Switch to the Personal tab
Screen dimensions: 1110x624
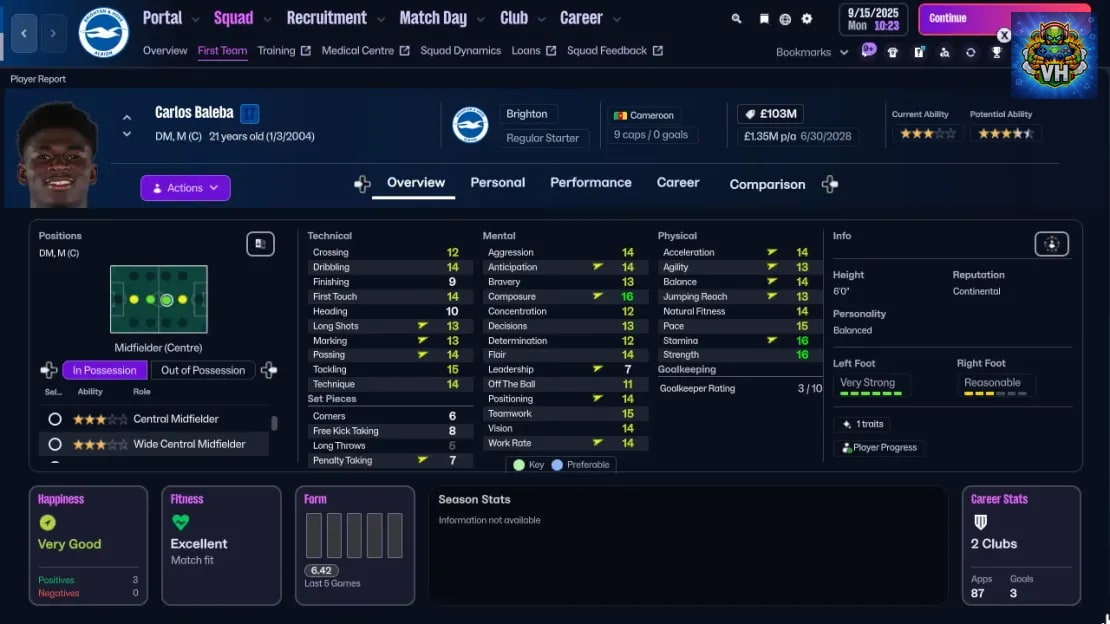click(x=498, y=183)
